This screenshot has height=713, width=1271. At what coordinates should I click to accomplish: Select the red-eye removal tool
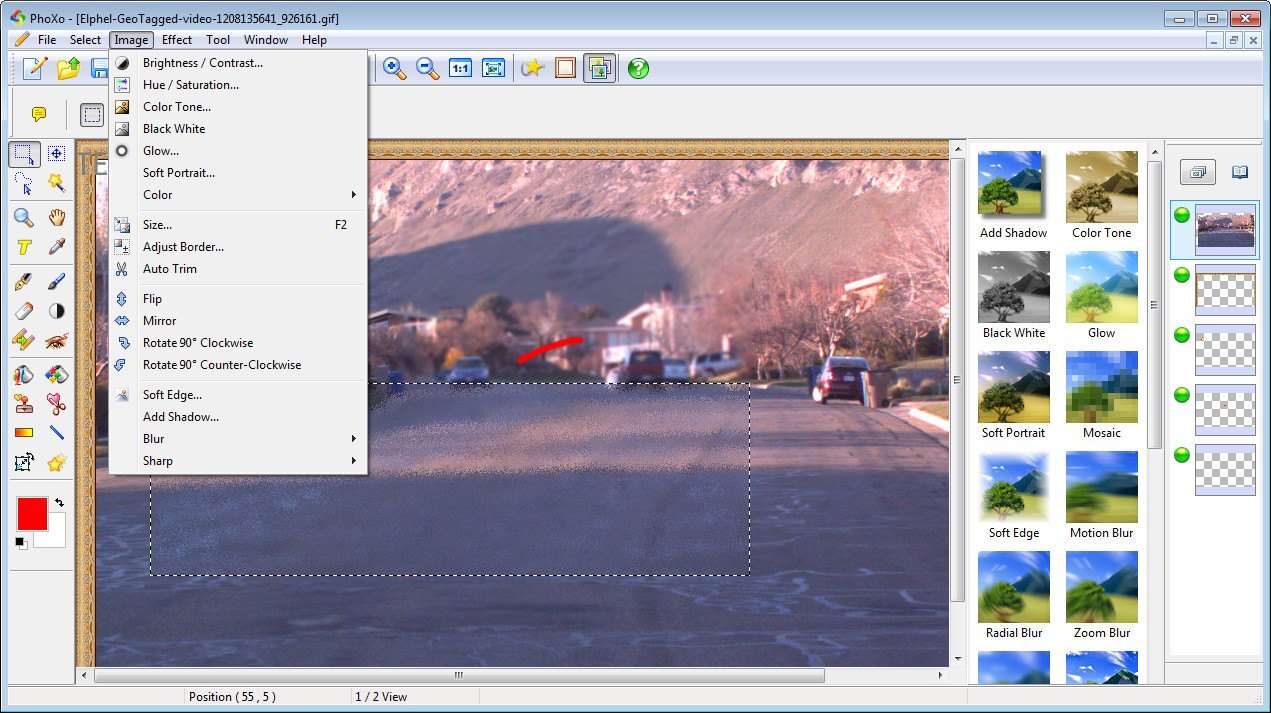[x=56, y=339]
